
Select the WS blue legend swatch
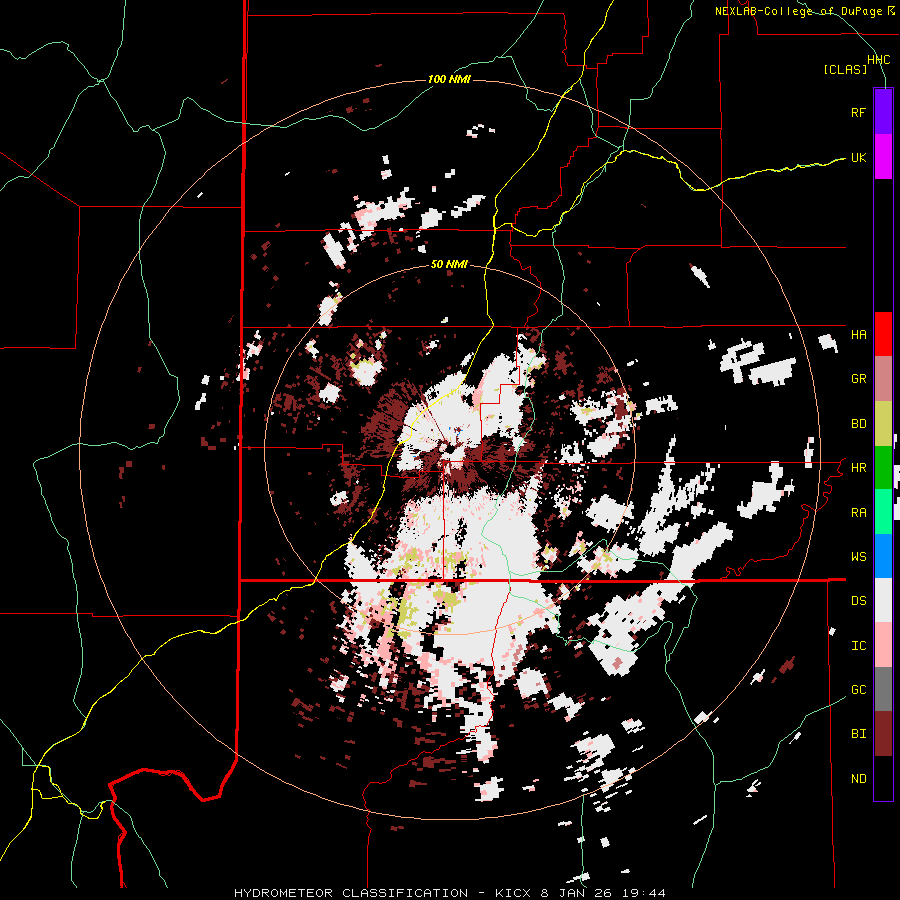pyautogui.click(x=883, y=556)
